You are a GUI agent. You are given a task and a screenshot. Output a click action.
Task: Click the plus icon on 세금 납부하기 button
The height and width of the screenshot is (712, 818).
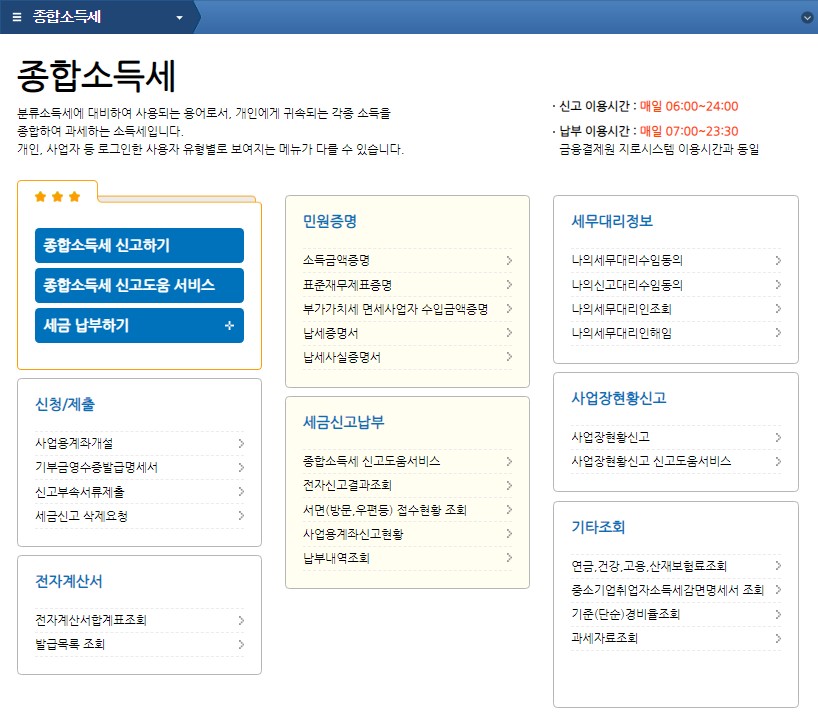(231, 325)
